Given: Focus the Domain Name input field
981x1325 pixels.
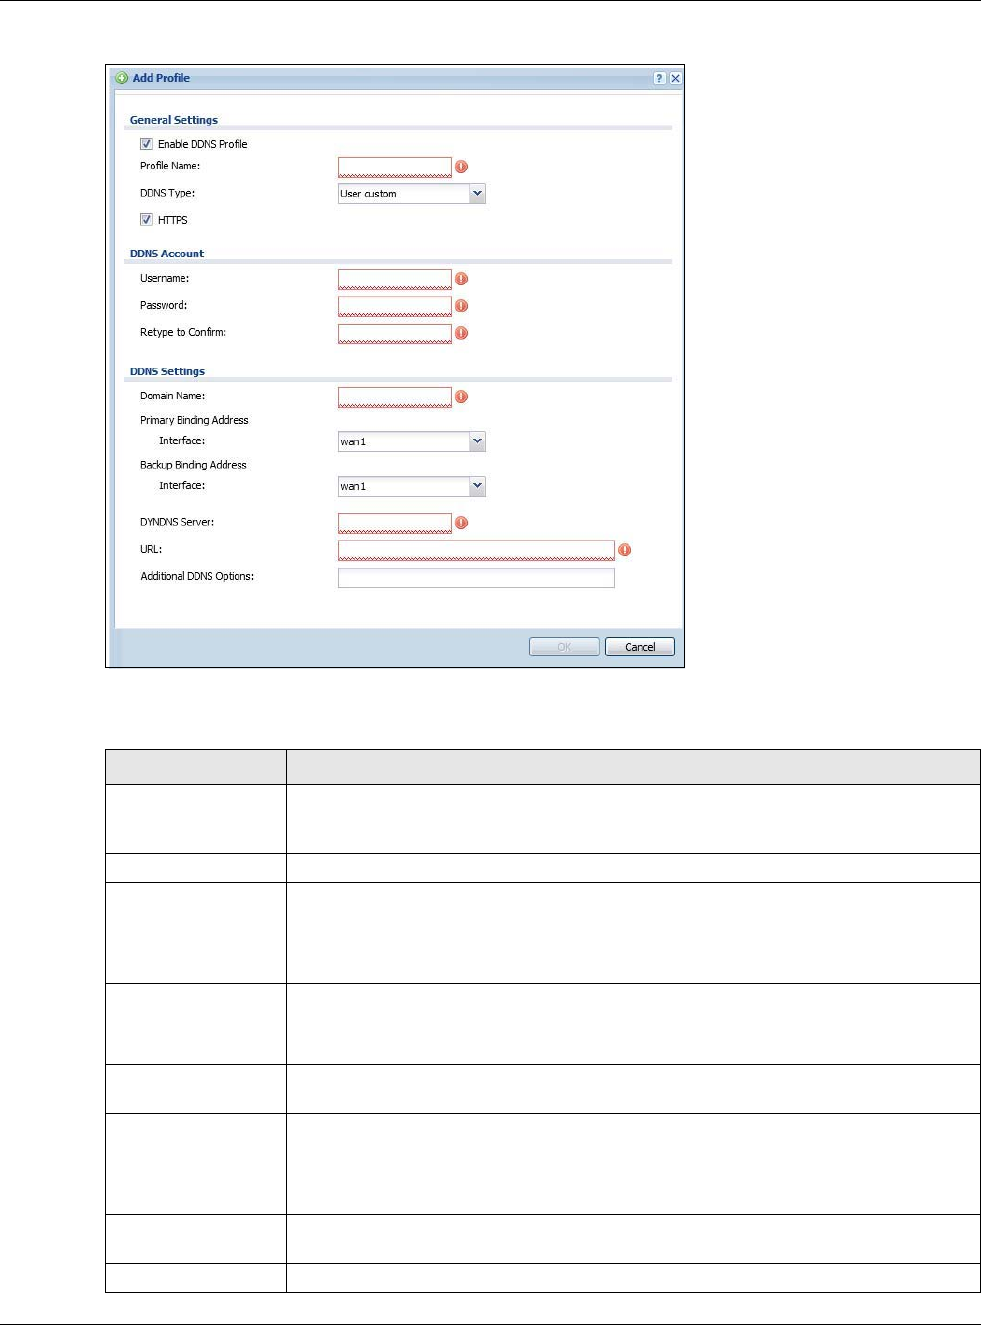Looking at the screenshot, I should pos(395,397).
